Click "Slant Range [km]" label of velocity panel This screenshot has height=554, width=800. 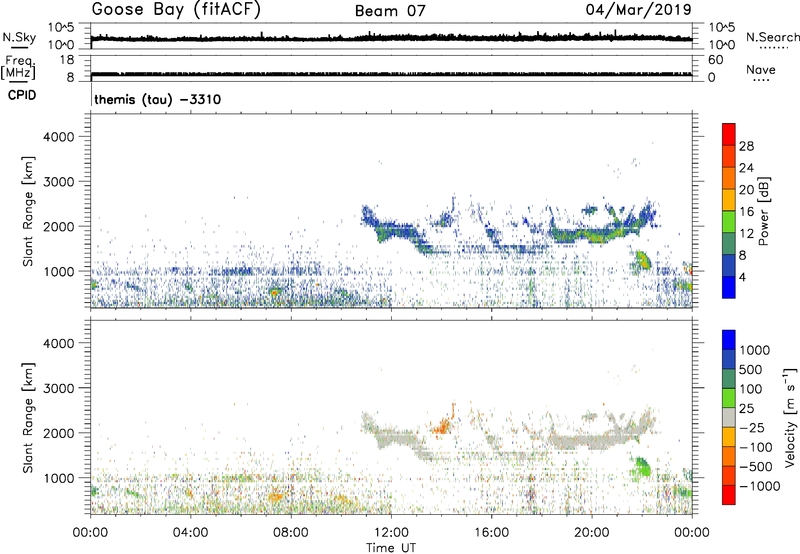tap(28, 417)
